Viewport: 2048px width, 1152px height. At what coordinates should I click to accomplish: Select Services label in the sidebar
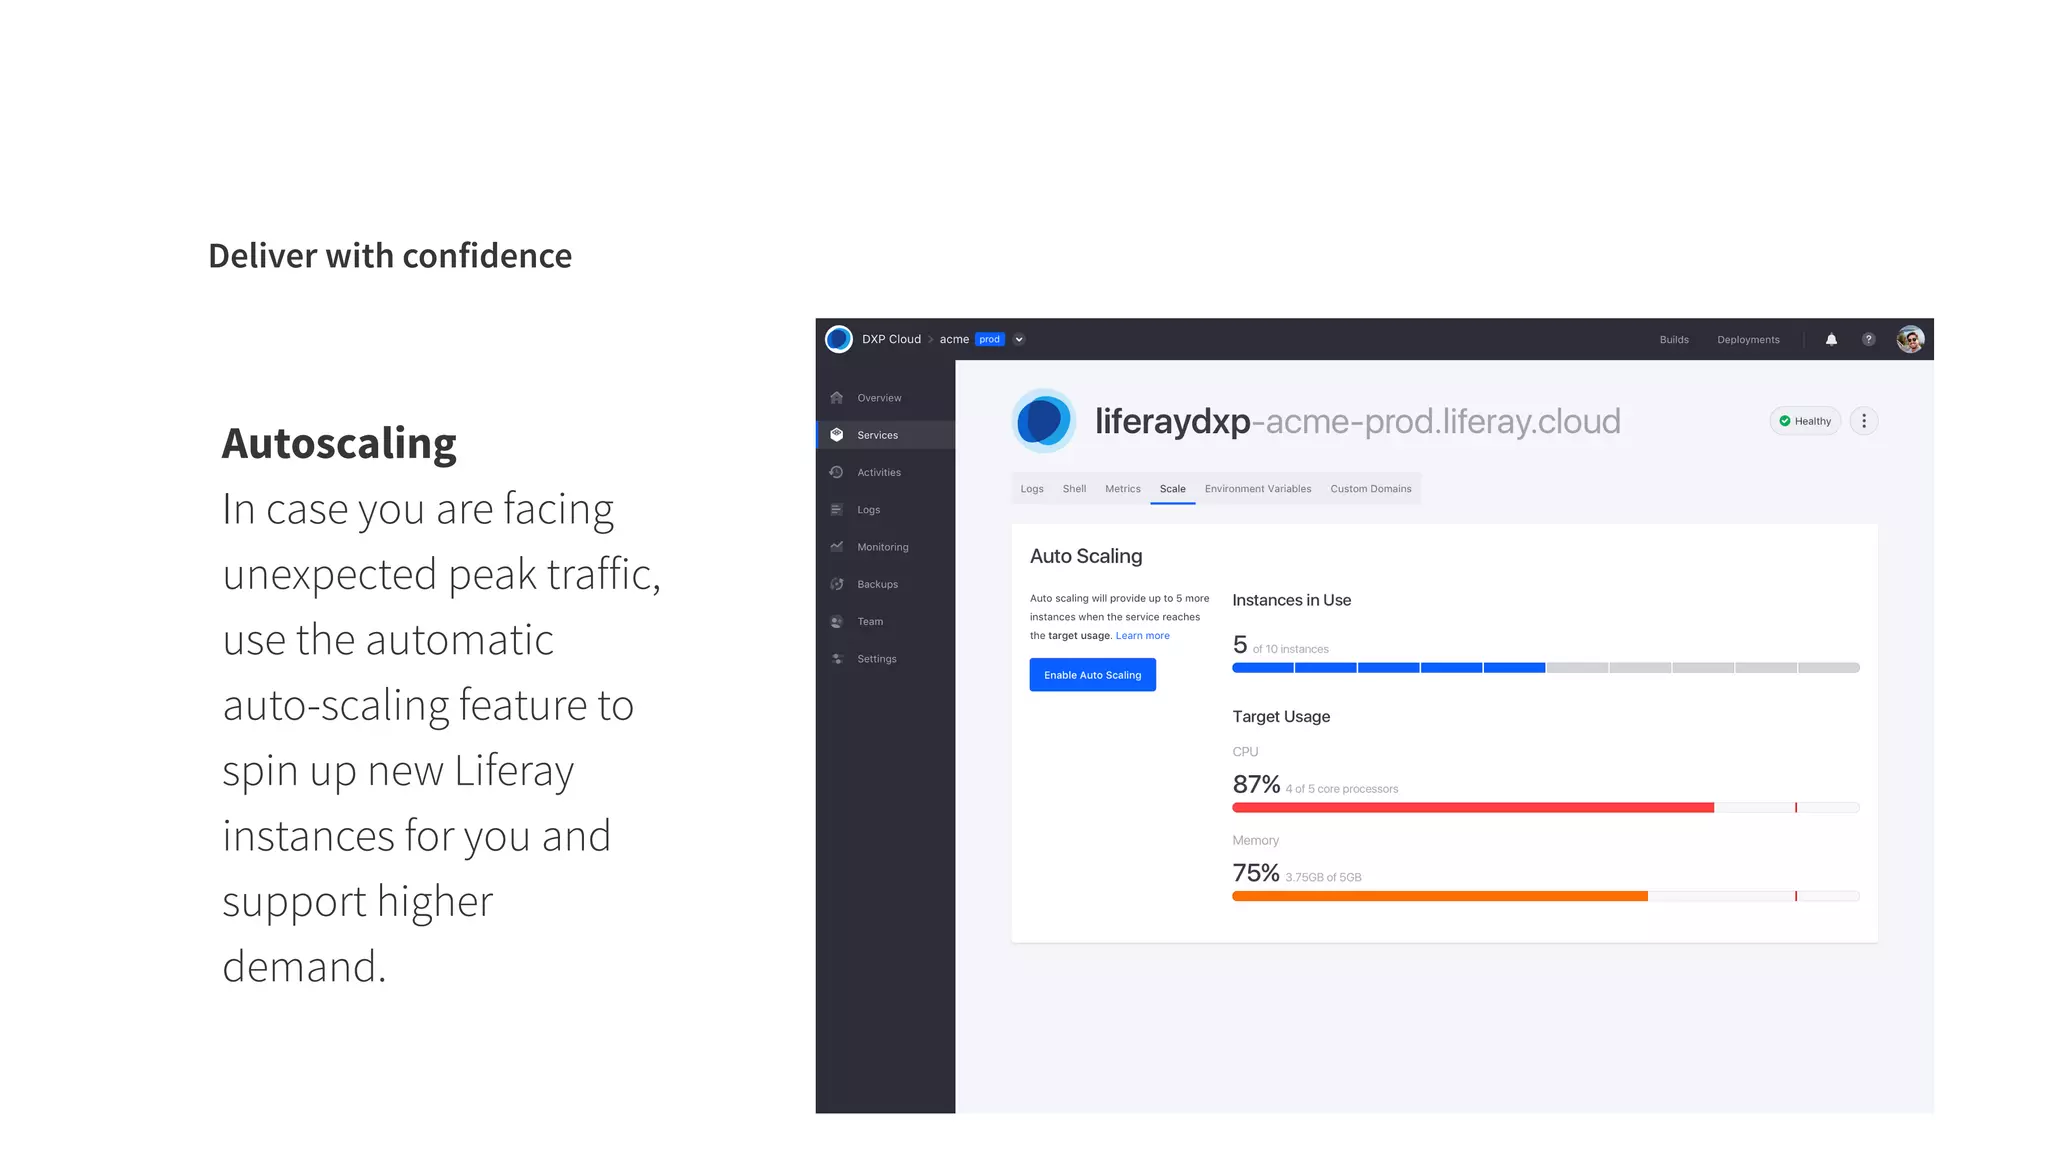pos(877,435)
